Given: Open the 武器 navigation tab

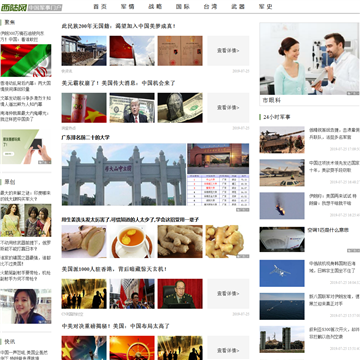Looking at the screenshot, I should click(x=238, y=7).
